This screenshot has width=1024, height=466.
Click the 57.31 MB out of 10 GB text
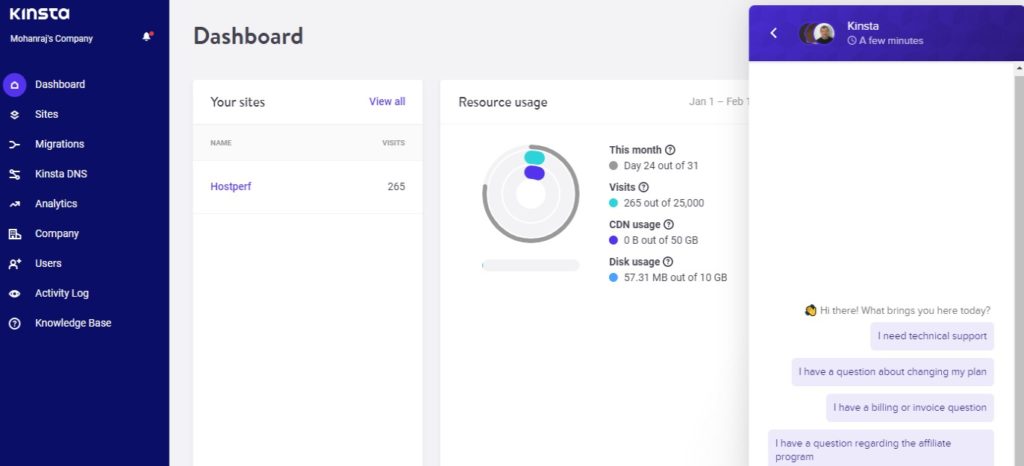[x=675, y=277]
